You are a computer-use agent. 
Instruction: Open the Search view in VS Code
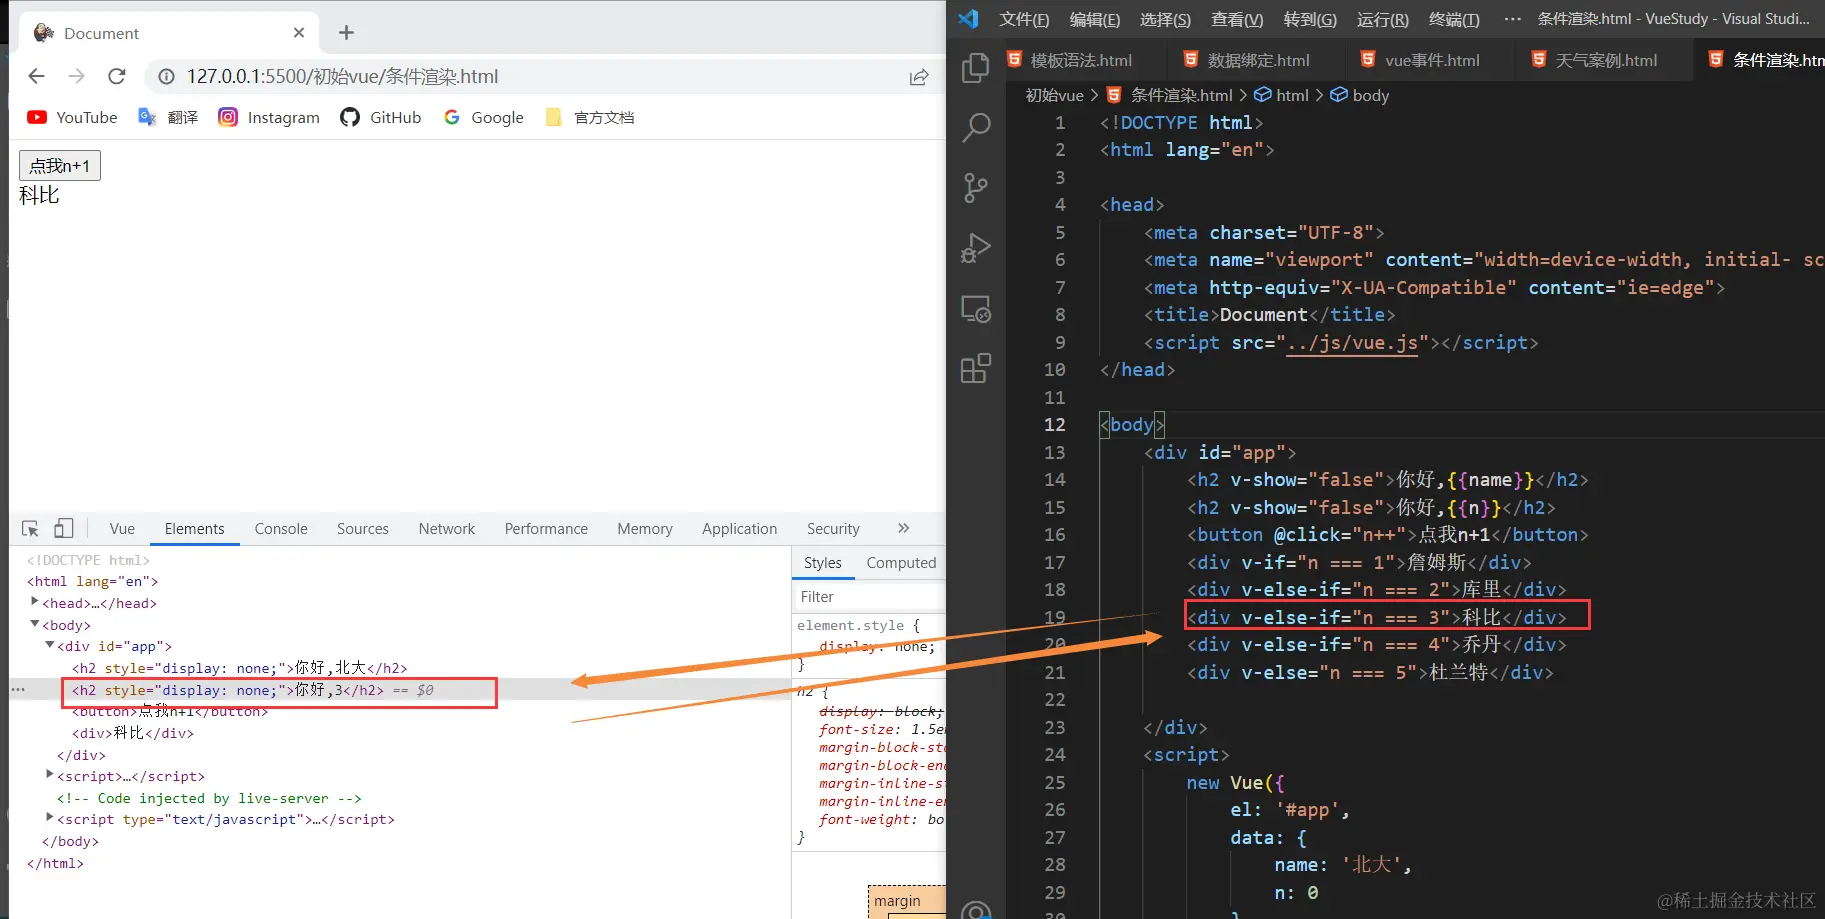[975, 127]
